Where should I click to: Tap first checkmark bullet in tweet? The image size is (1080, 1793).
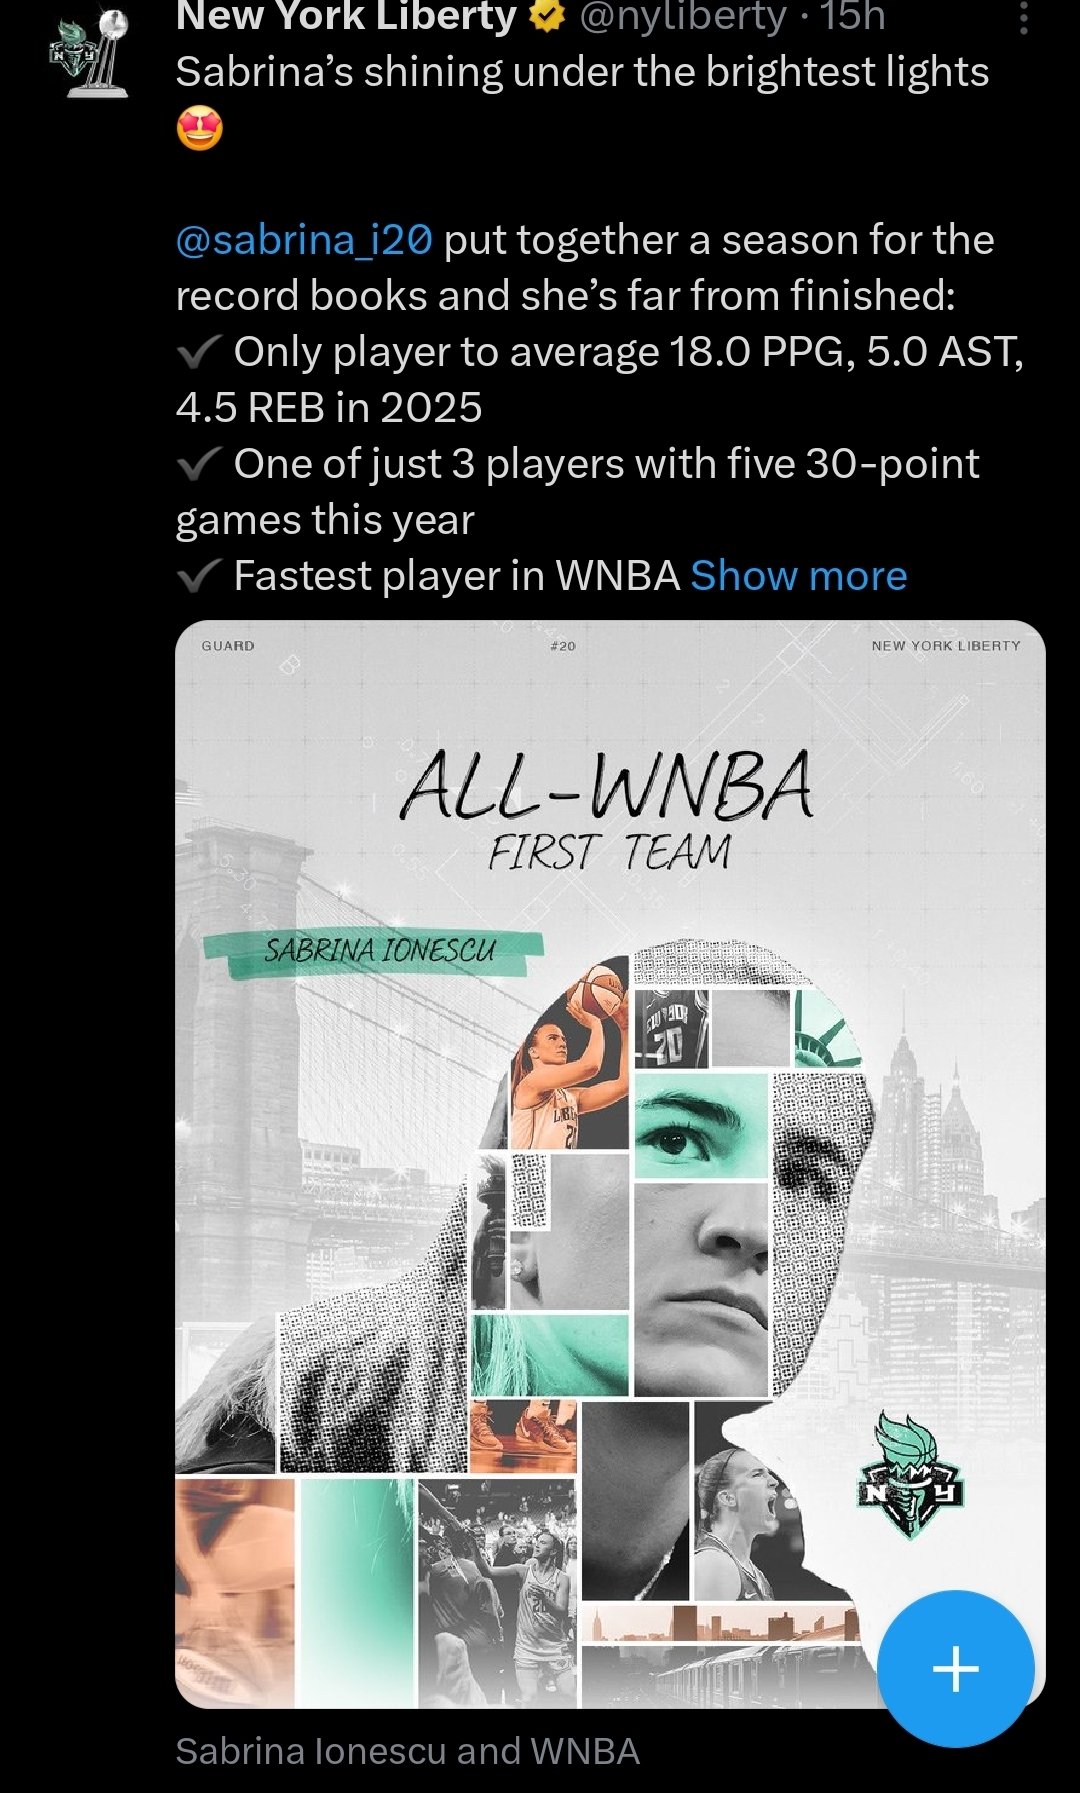(199, 352)
